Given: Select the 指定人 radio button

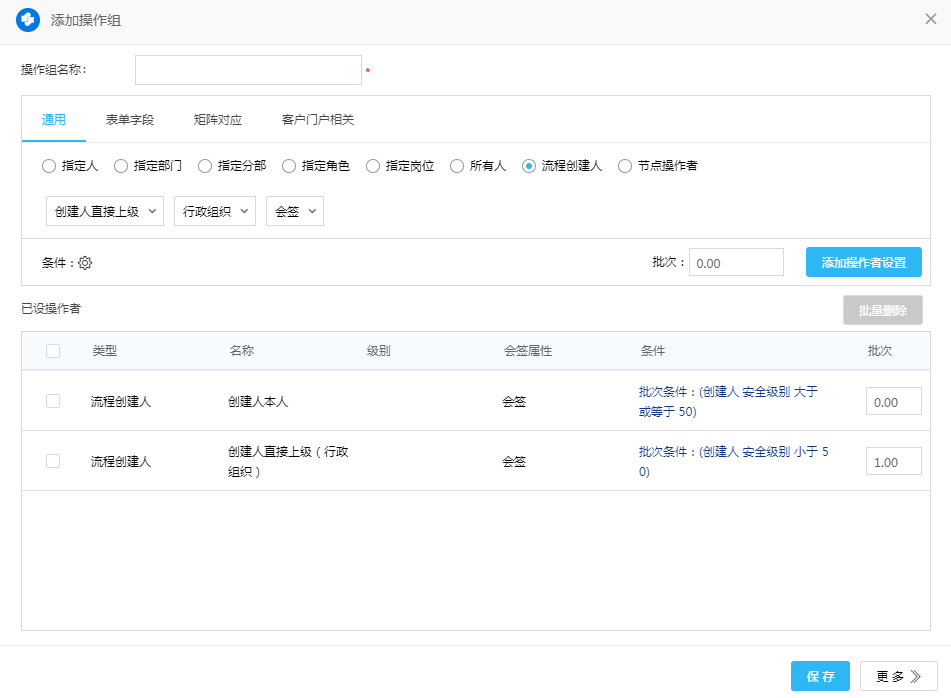Looking at the screenshot, I should pos(49,166).
